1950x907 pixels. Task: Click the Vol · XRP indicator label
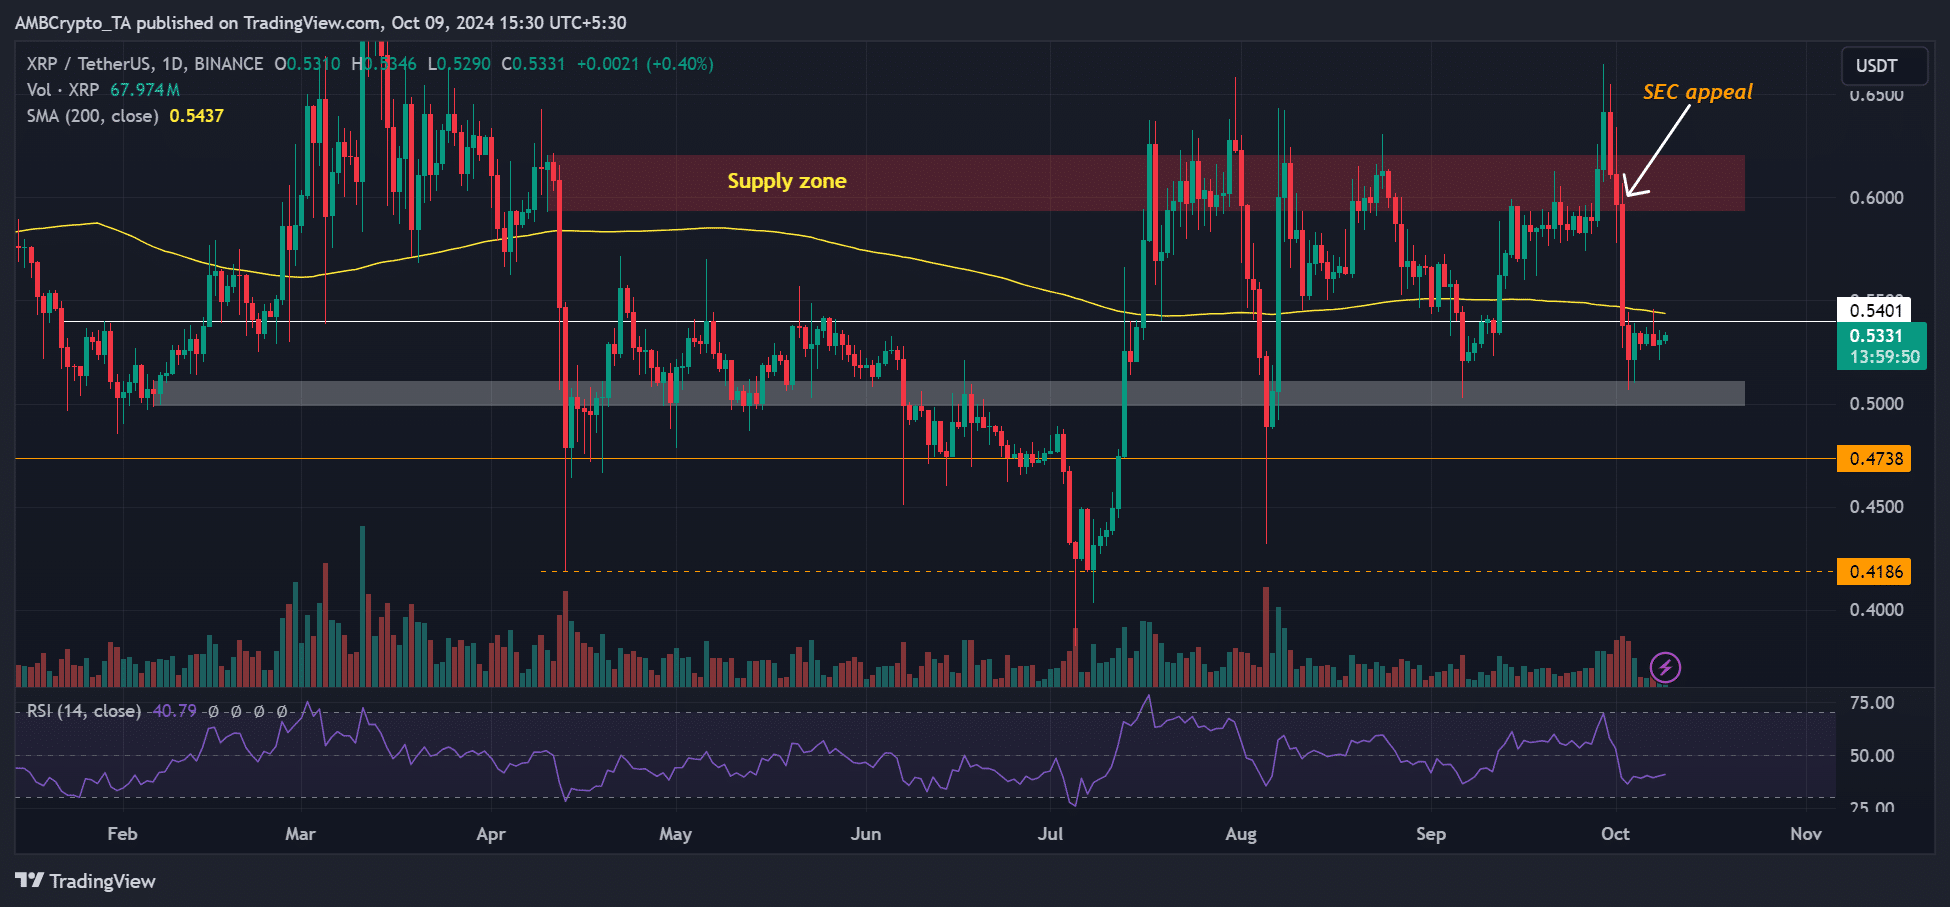pos(63,90)
